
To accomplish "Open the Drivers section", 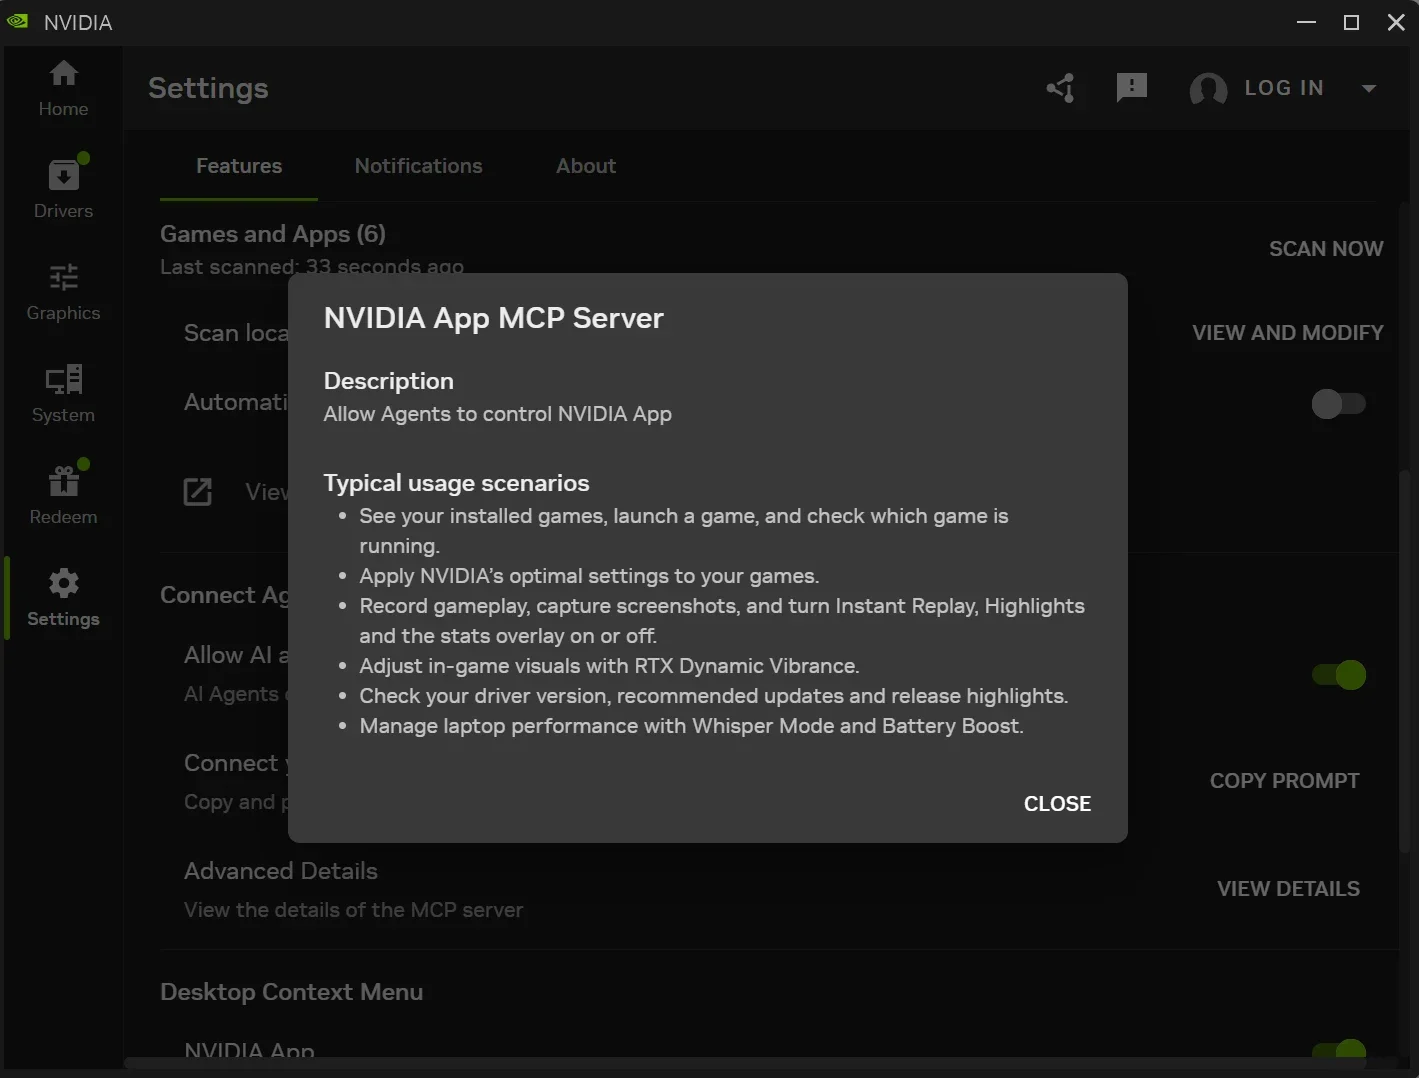I will (63, 188).
